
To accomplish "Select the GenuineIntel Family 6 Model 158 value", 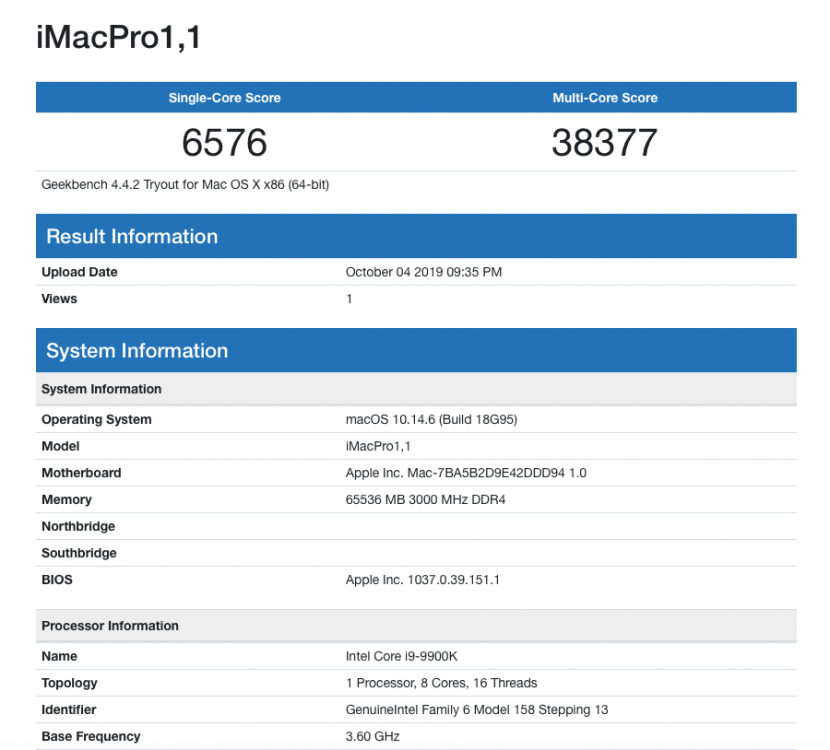I will tap(477, 710).
